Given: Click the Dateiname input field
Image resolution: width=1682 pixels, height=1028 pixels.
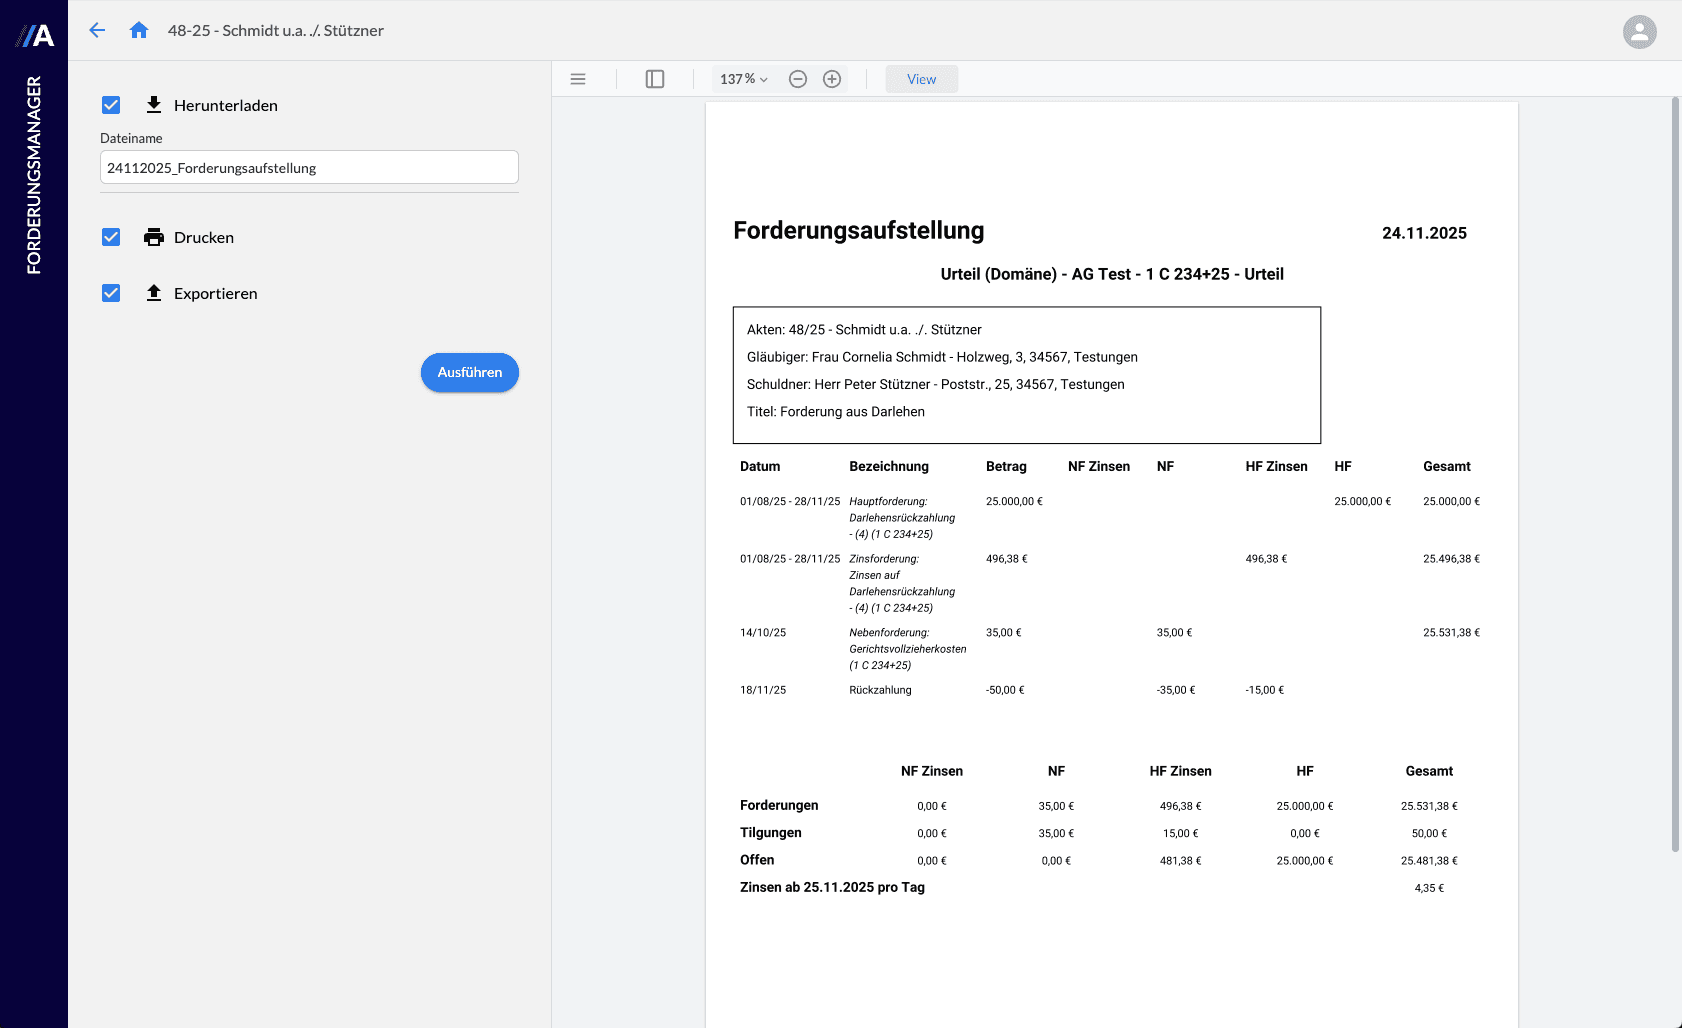Looking at the screenshot, I should pos(309,168).
